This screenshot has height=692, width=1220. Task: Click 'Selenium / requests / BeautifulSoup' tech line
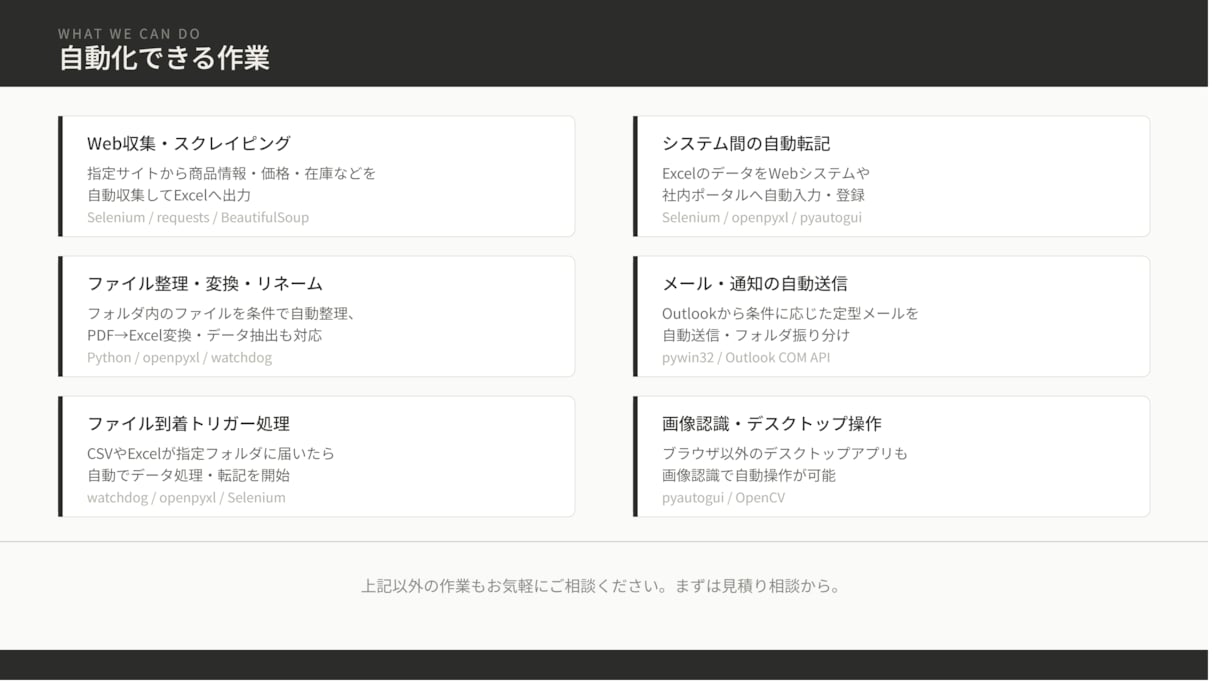(200, 219)
